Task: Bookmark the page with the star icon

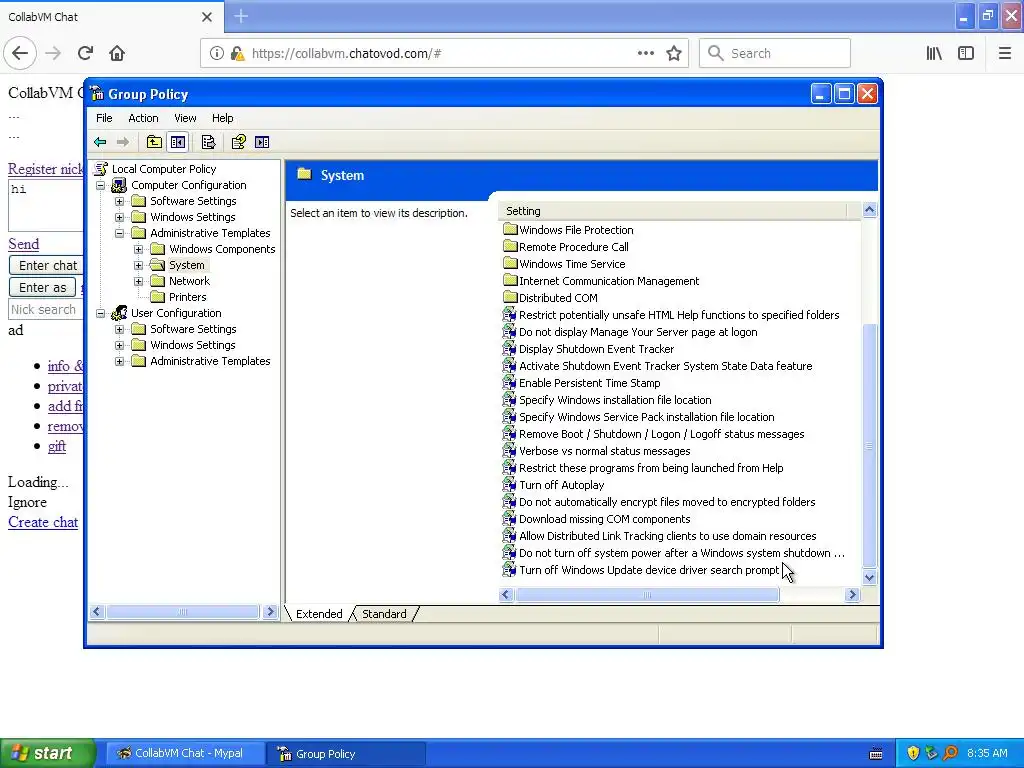Action: [x=674, y=54]
